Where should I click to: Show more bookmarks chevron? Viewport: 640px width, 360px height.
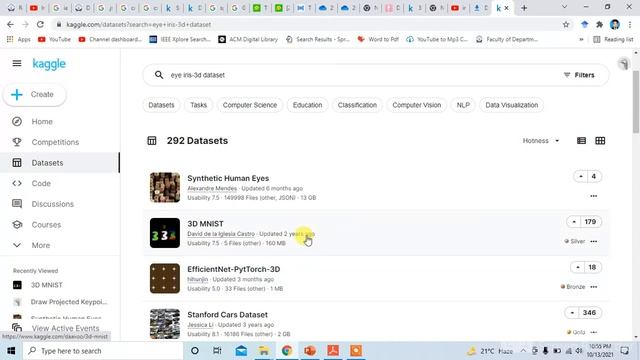tap(581, 40)
